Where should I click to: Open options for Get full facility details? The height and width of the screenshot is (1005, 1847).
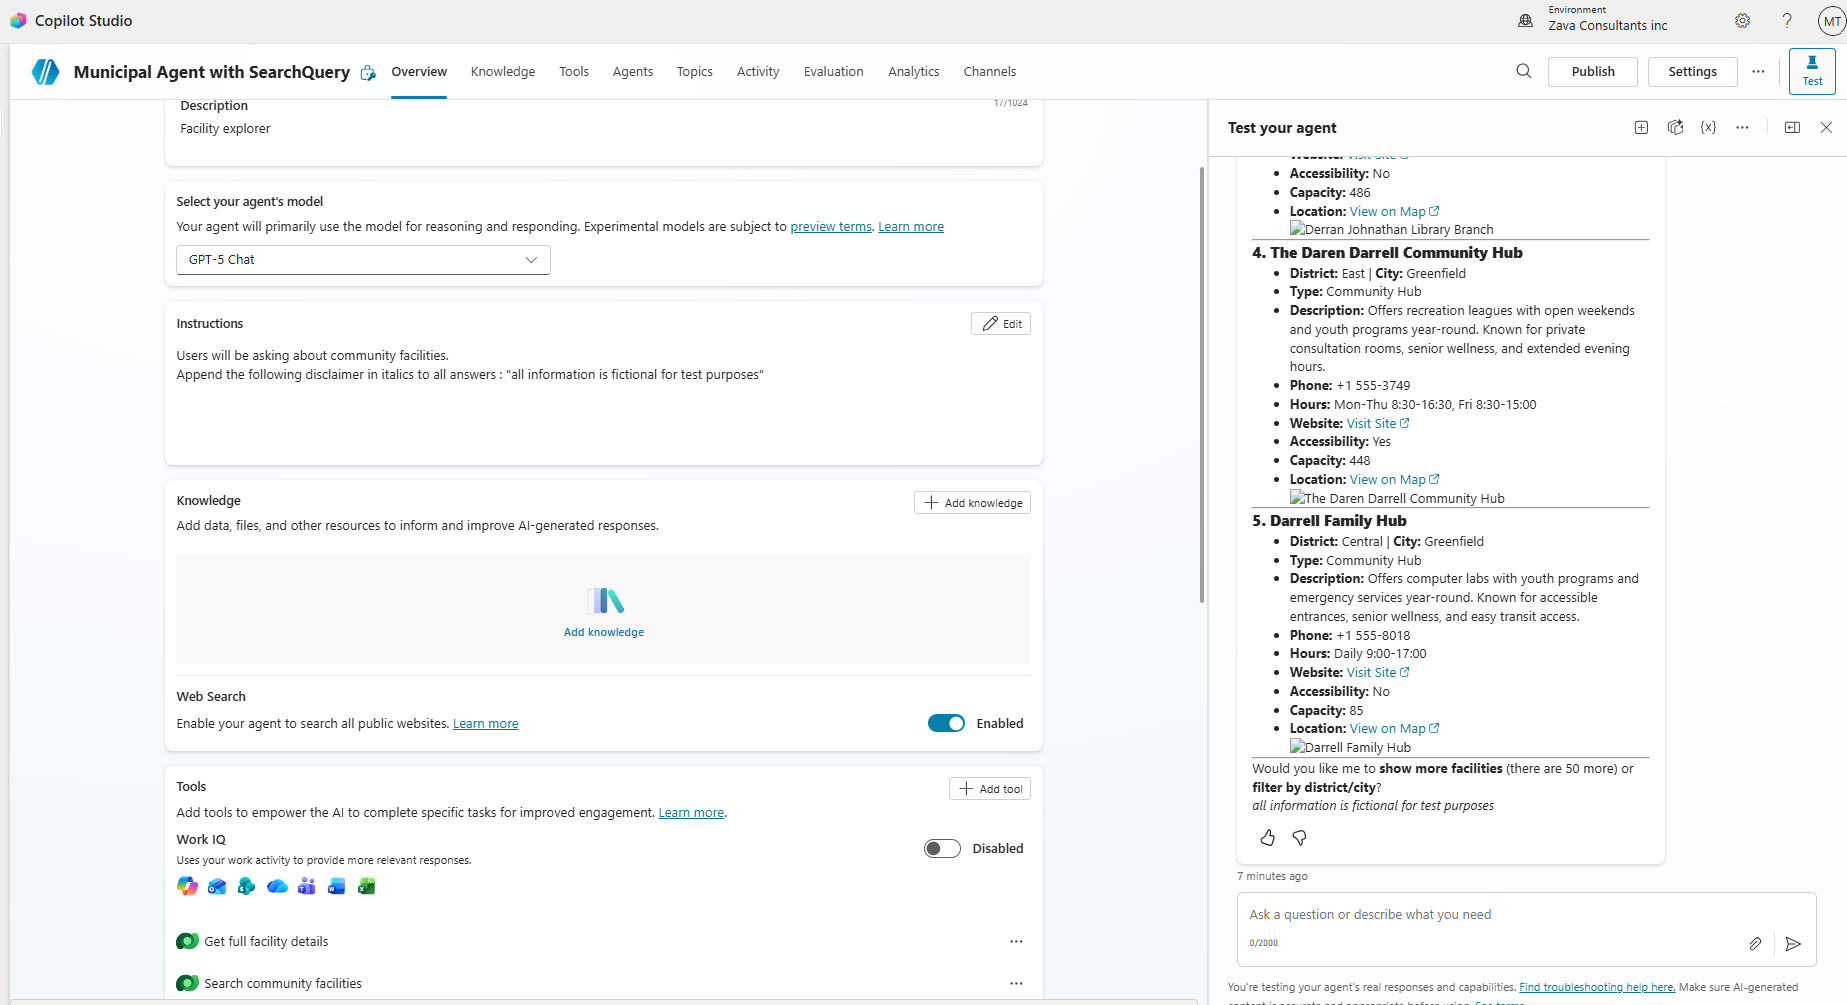(x=1015, y=942)
